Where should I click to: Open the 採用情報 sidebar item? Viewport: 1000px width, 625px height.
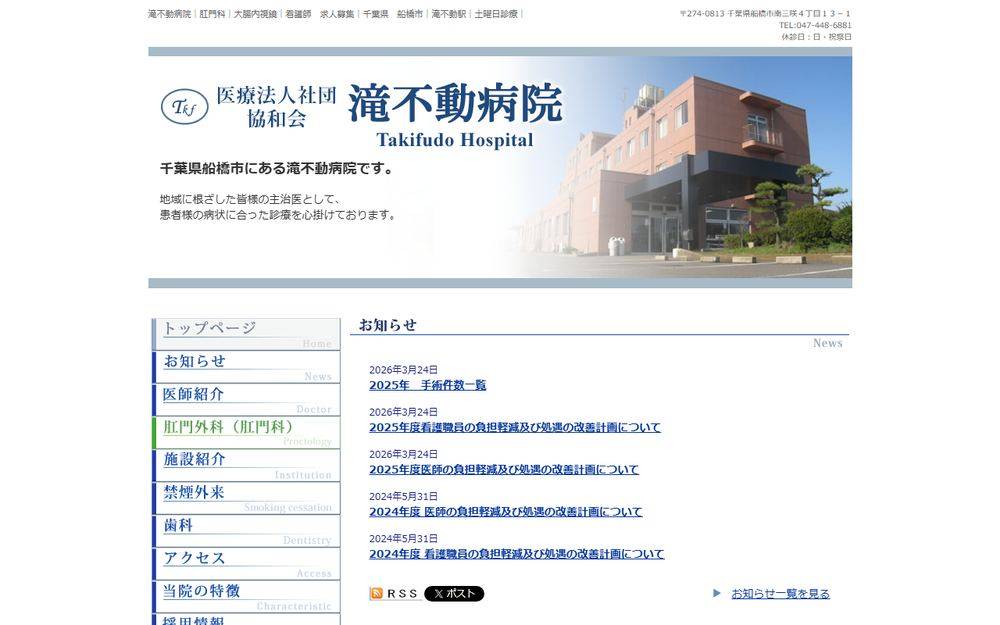click(246, 620)
